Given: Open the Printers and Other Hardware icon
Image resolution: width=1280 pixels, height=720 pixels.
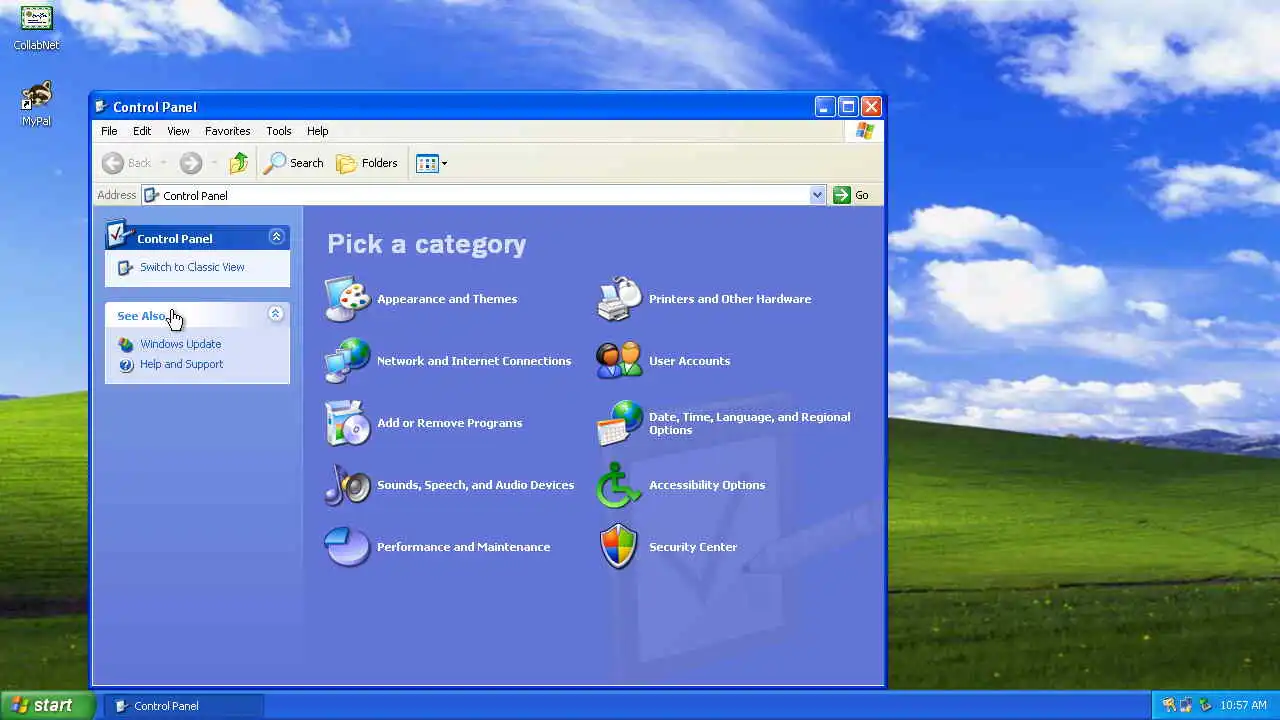Looking at the screenshot, I should (619, 299).
